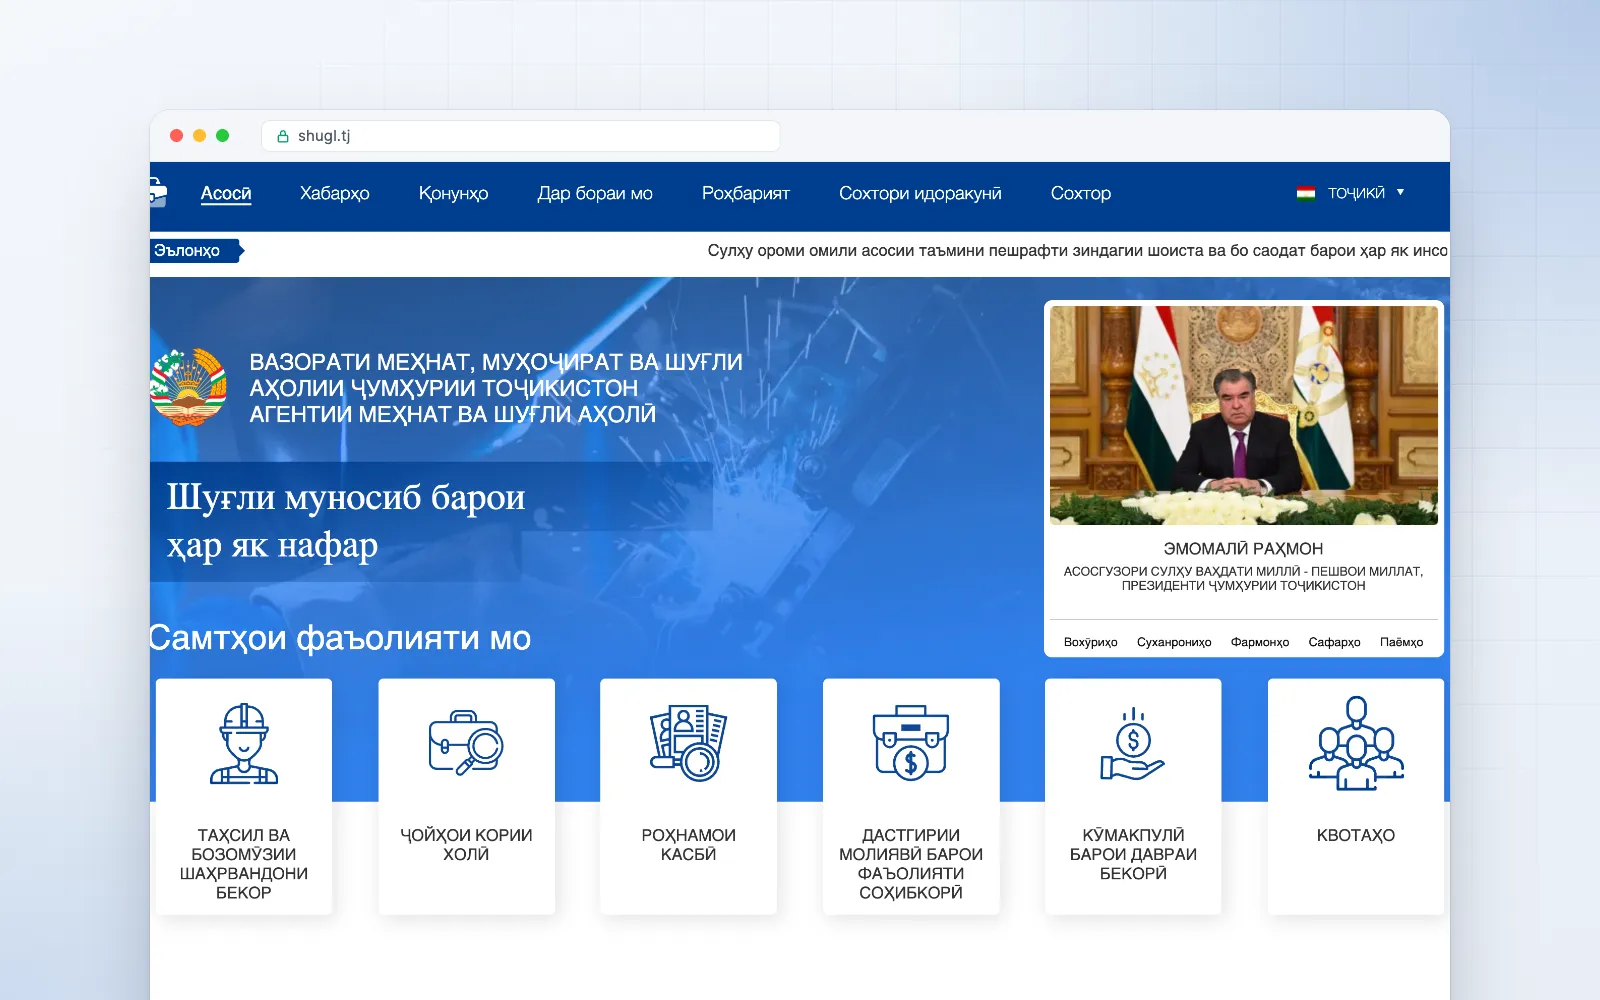Open ТАҲСИЛ ВА БОЗОМӮЗИИ ШАҲРВАНДОНИ БЕКОР card text
This screenshot has width=1600, height=1000.
click(244, 863)
